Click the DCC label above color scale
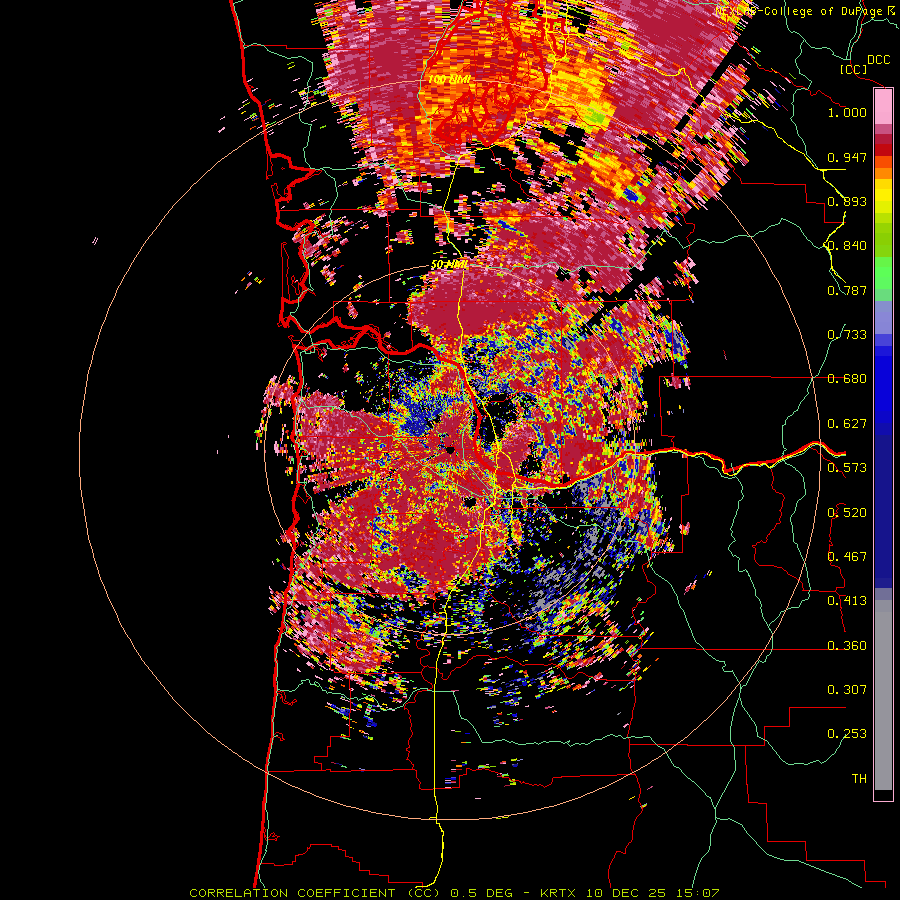 tap(878, 59)
